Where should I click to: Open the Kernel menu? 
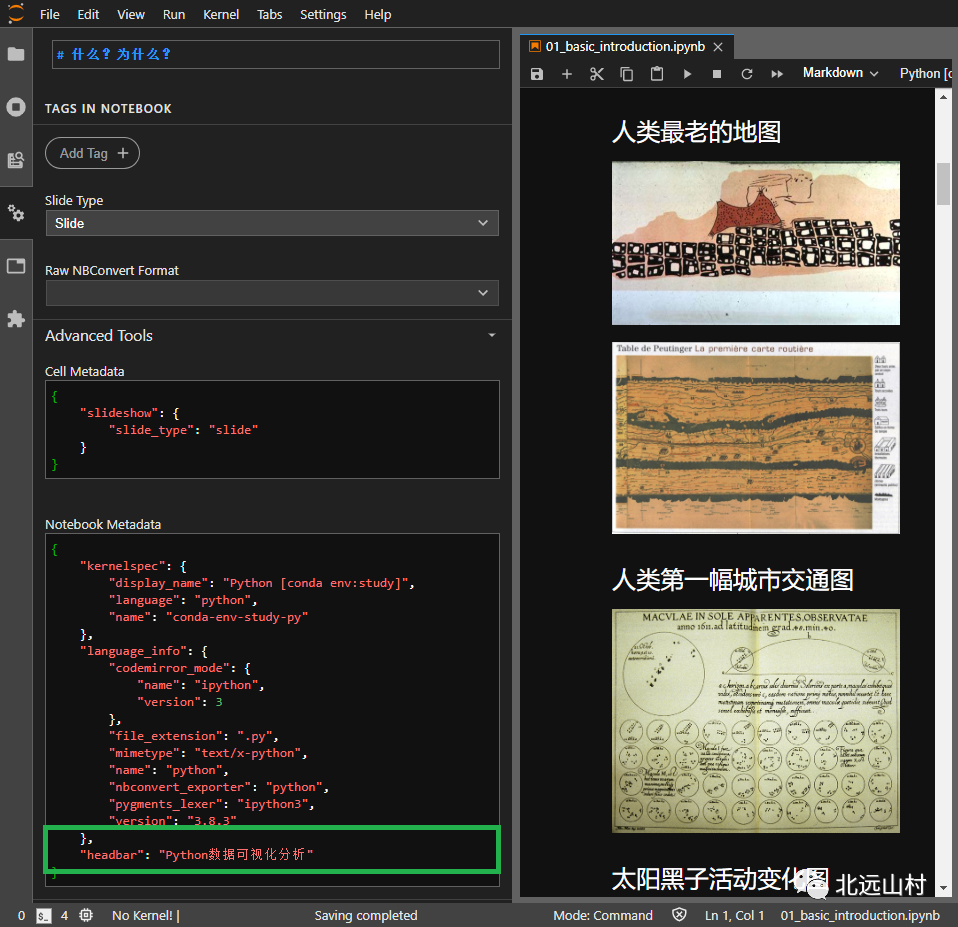(x=221, y=14)
